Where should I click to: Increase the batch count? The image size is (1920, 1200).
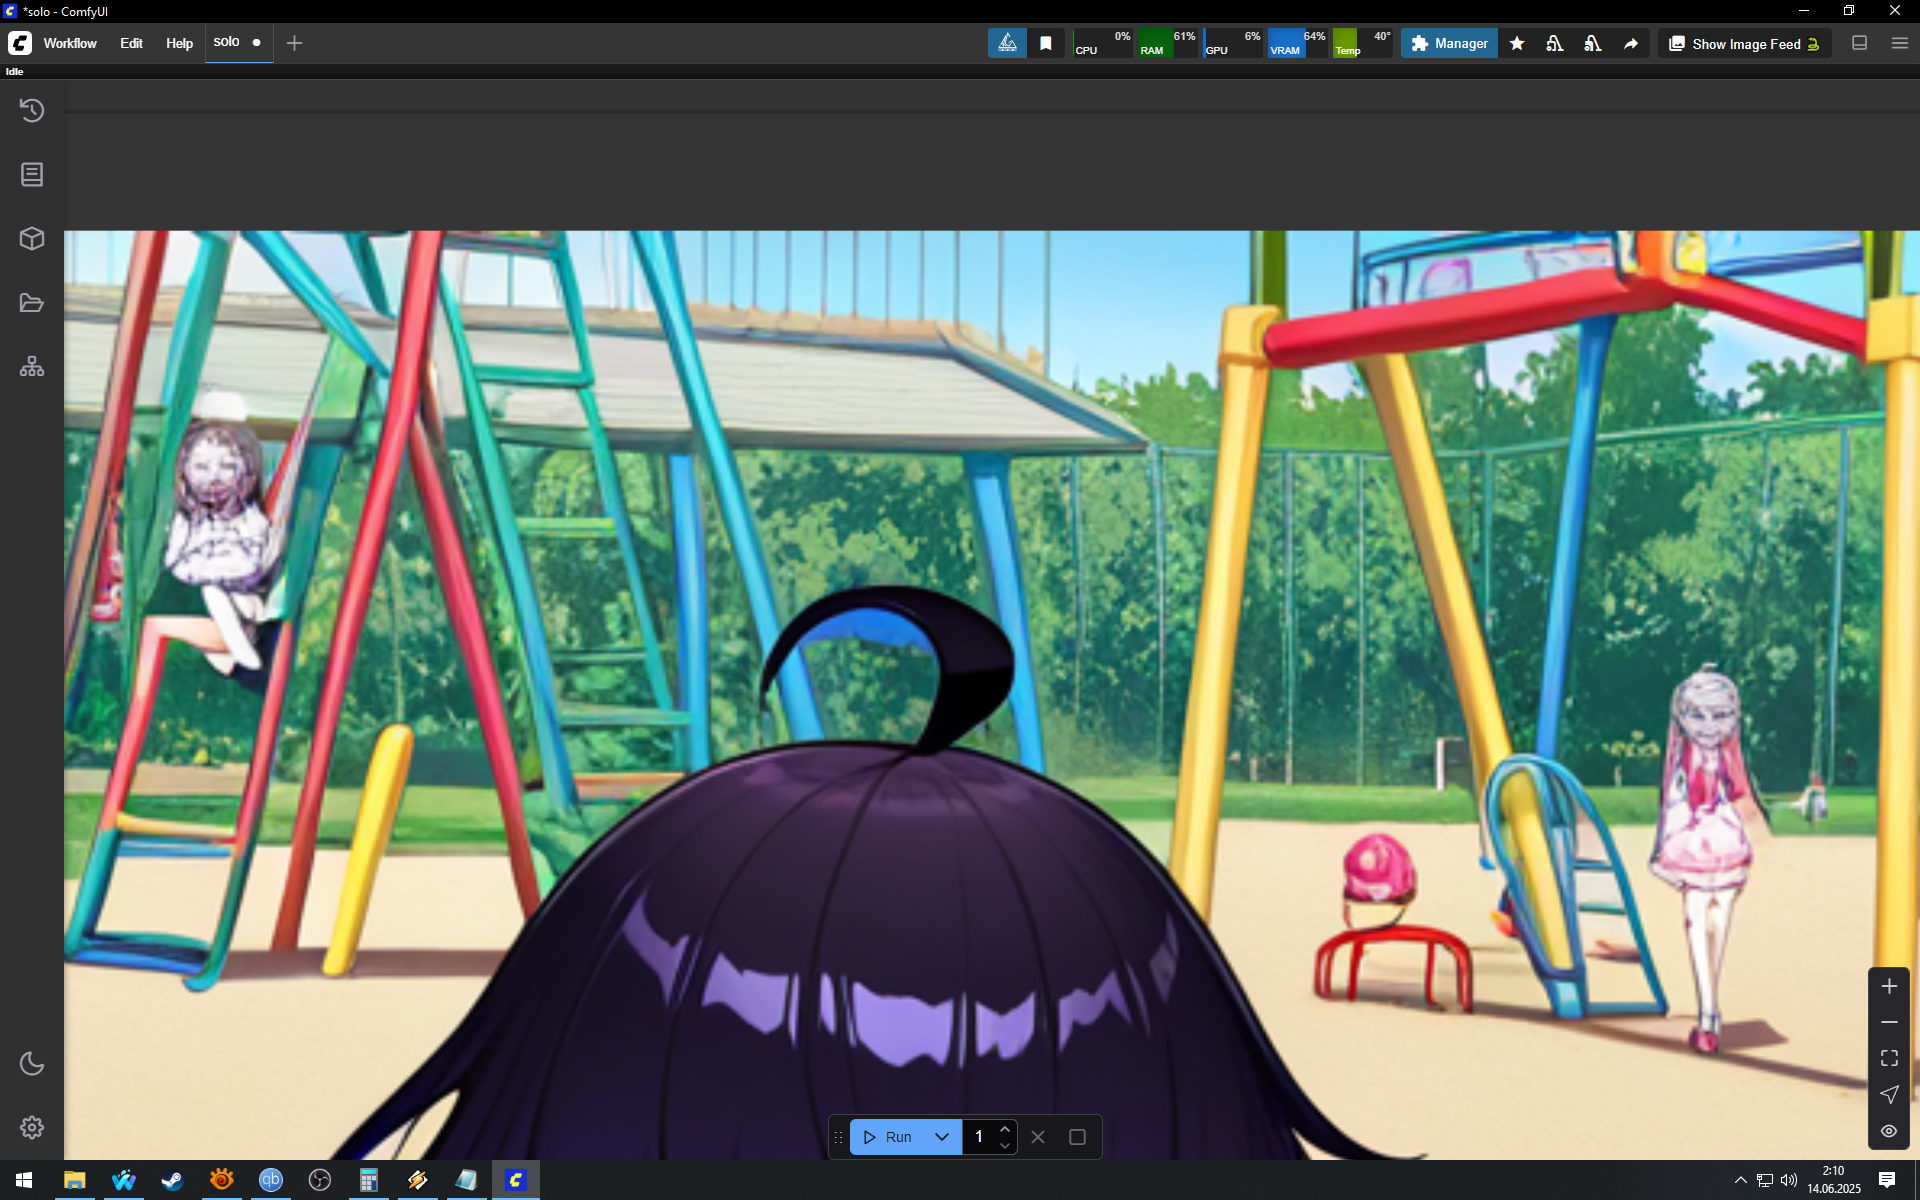point(1005,1129)
